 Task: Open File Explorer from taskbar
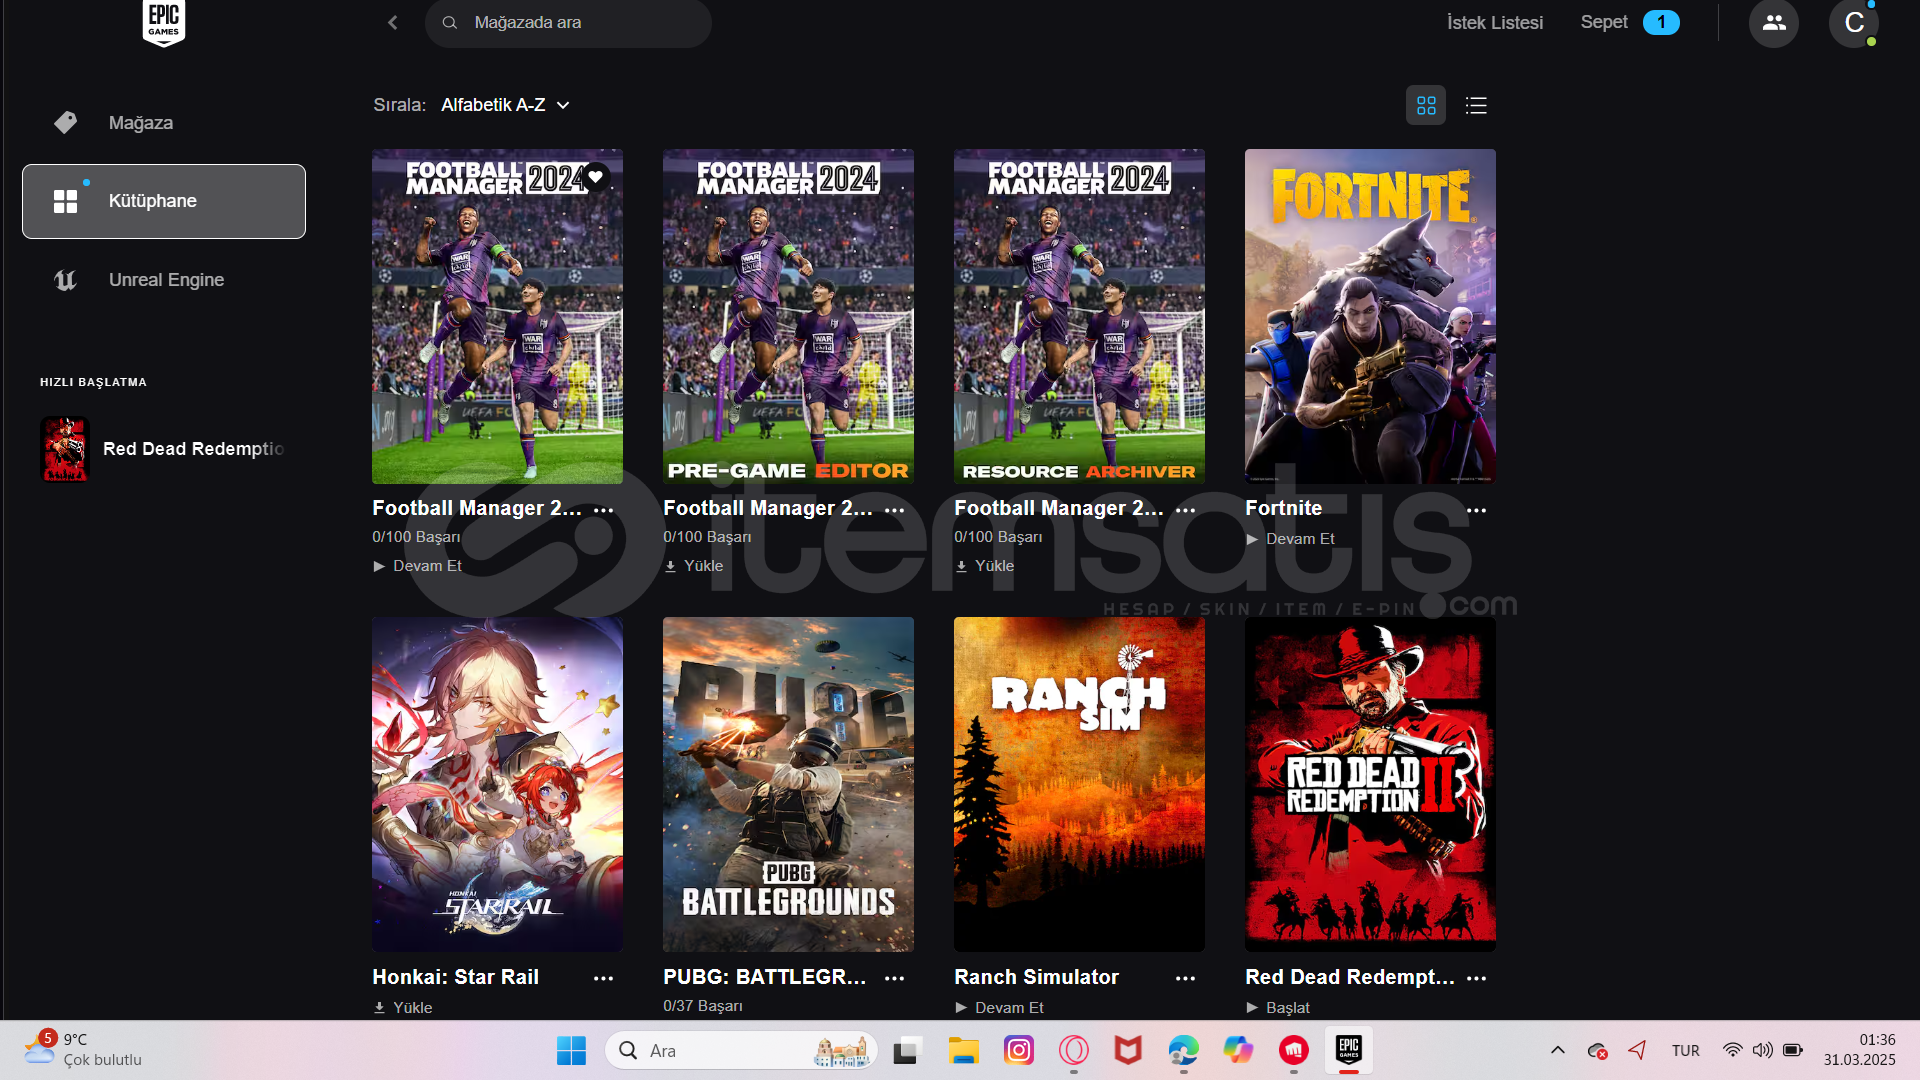click(964, 1051)
